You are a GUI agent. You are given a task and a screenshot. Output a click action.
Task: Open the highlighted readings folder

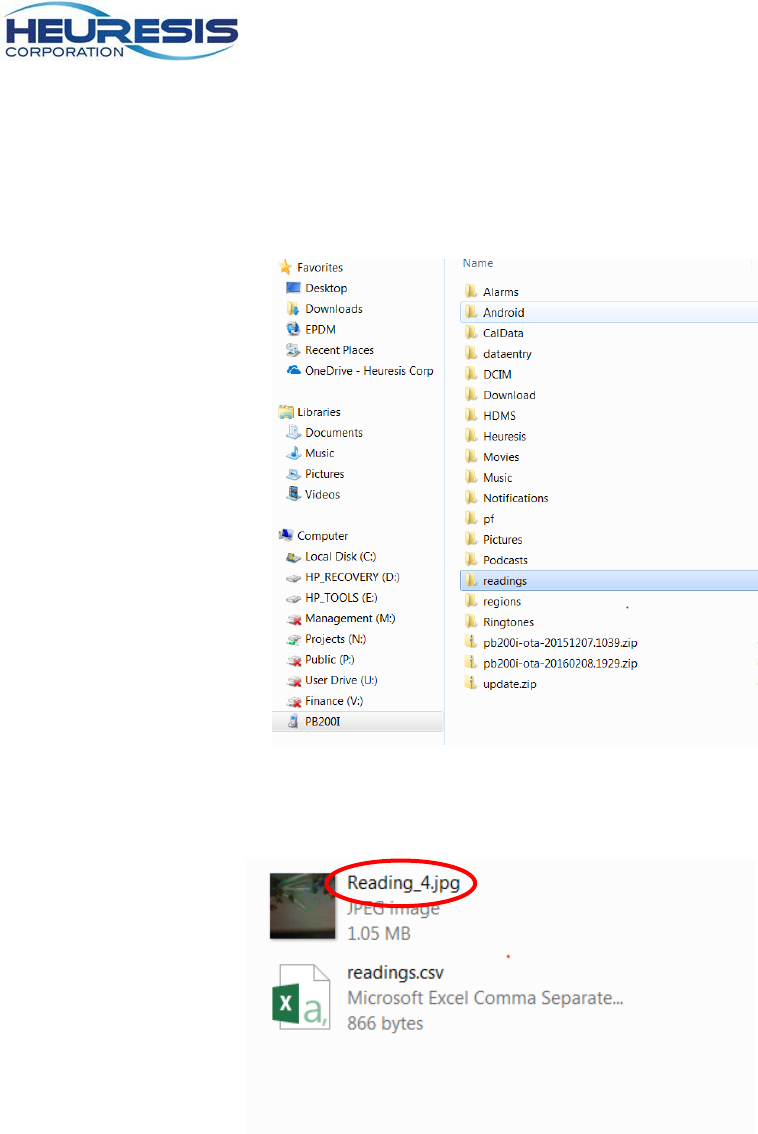[608, 581]
